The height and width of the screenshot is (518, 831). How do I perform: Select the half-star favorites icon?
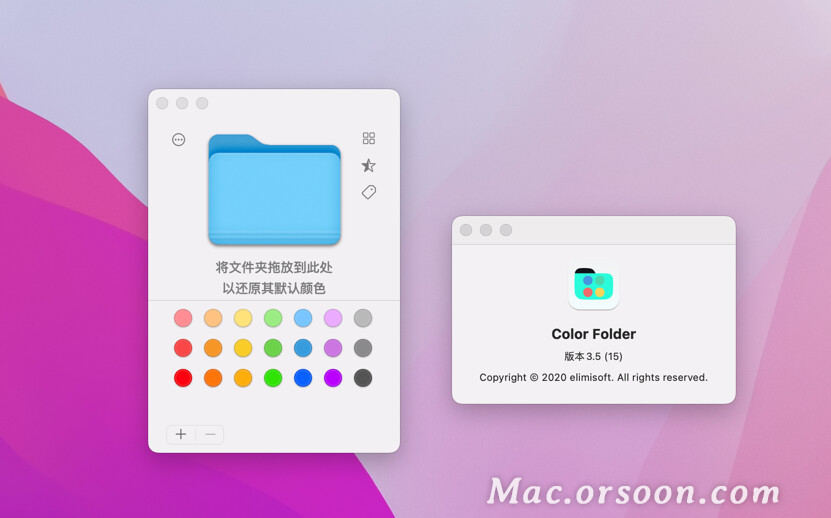[369, 165]
